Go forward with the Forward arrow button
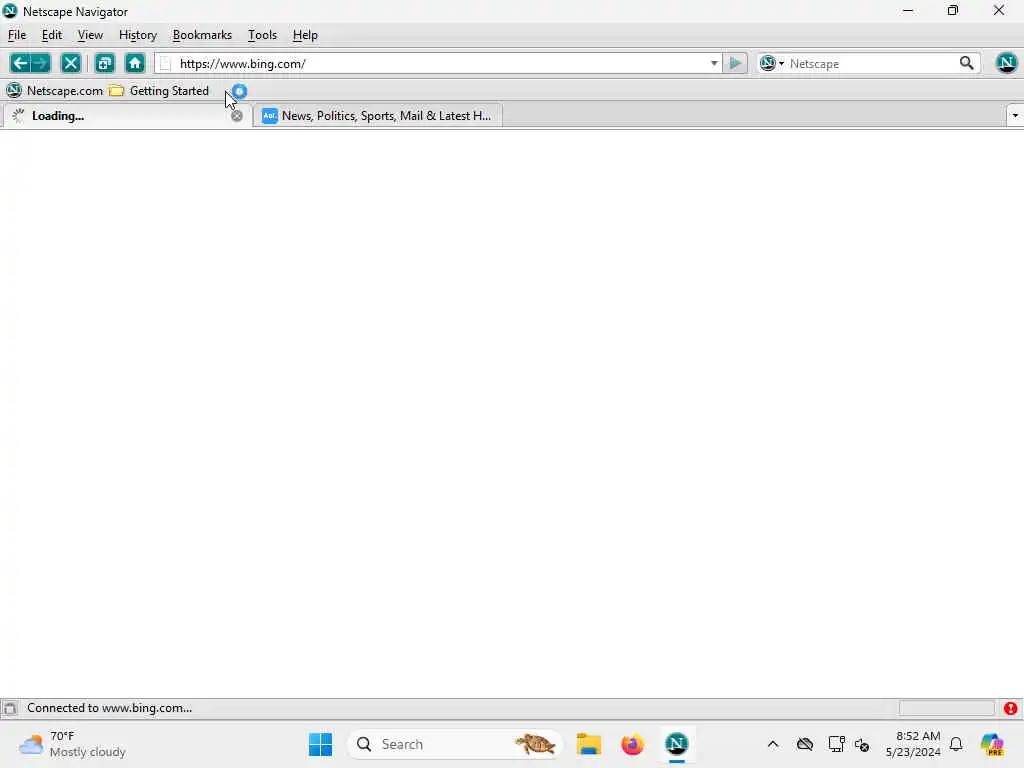This screenshot has height=768, width=1024. click(40, 63)
